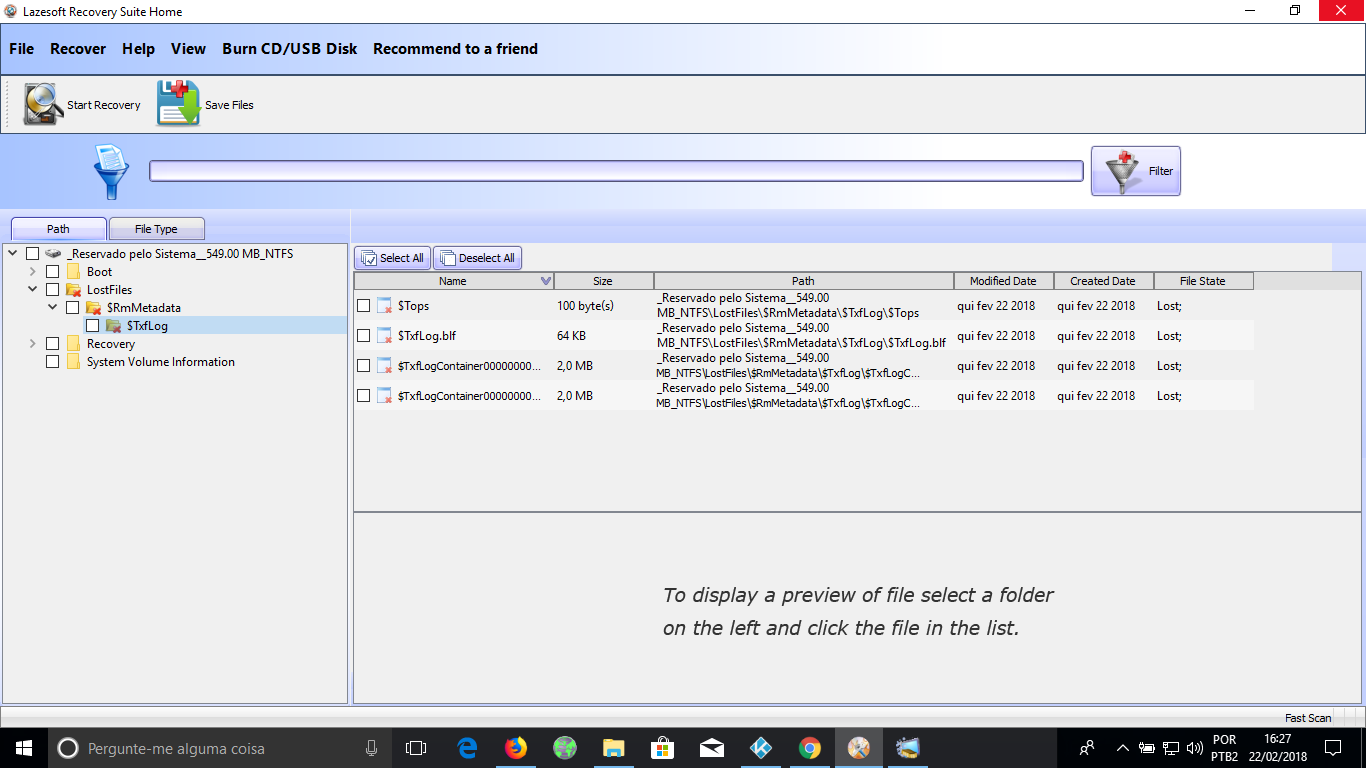1366x768 pixels.
Task: Click the drive icon of root node
Action: 53,254
